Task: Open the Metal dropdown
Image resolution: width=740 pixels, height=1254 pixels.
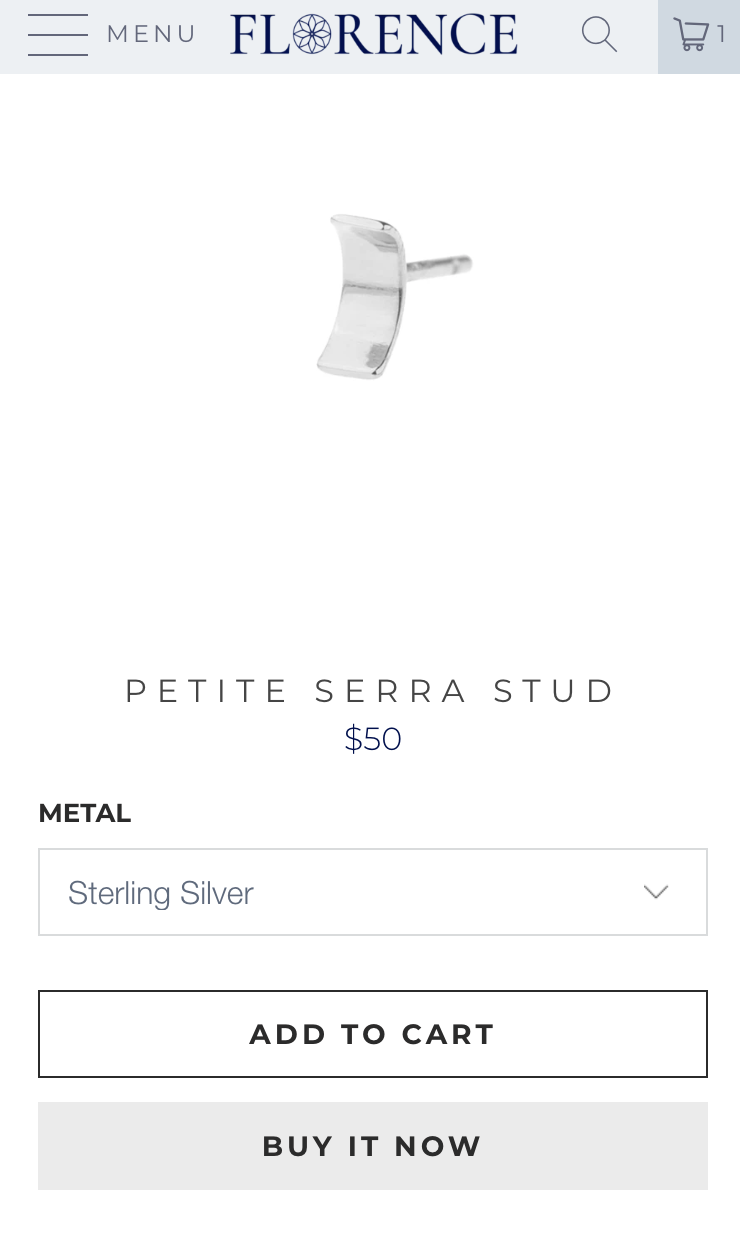Action: [x=372, y=892]
